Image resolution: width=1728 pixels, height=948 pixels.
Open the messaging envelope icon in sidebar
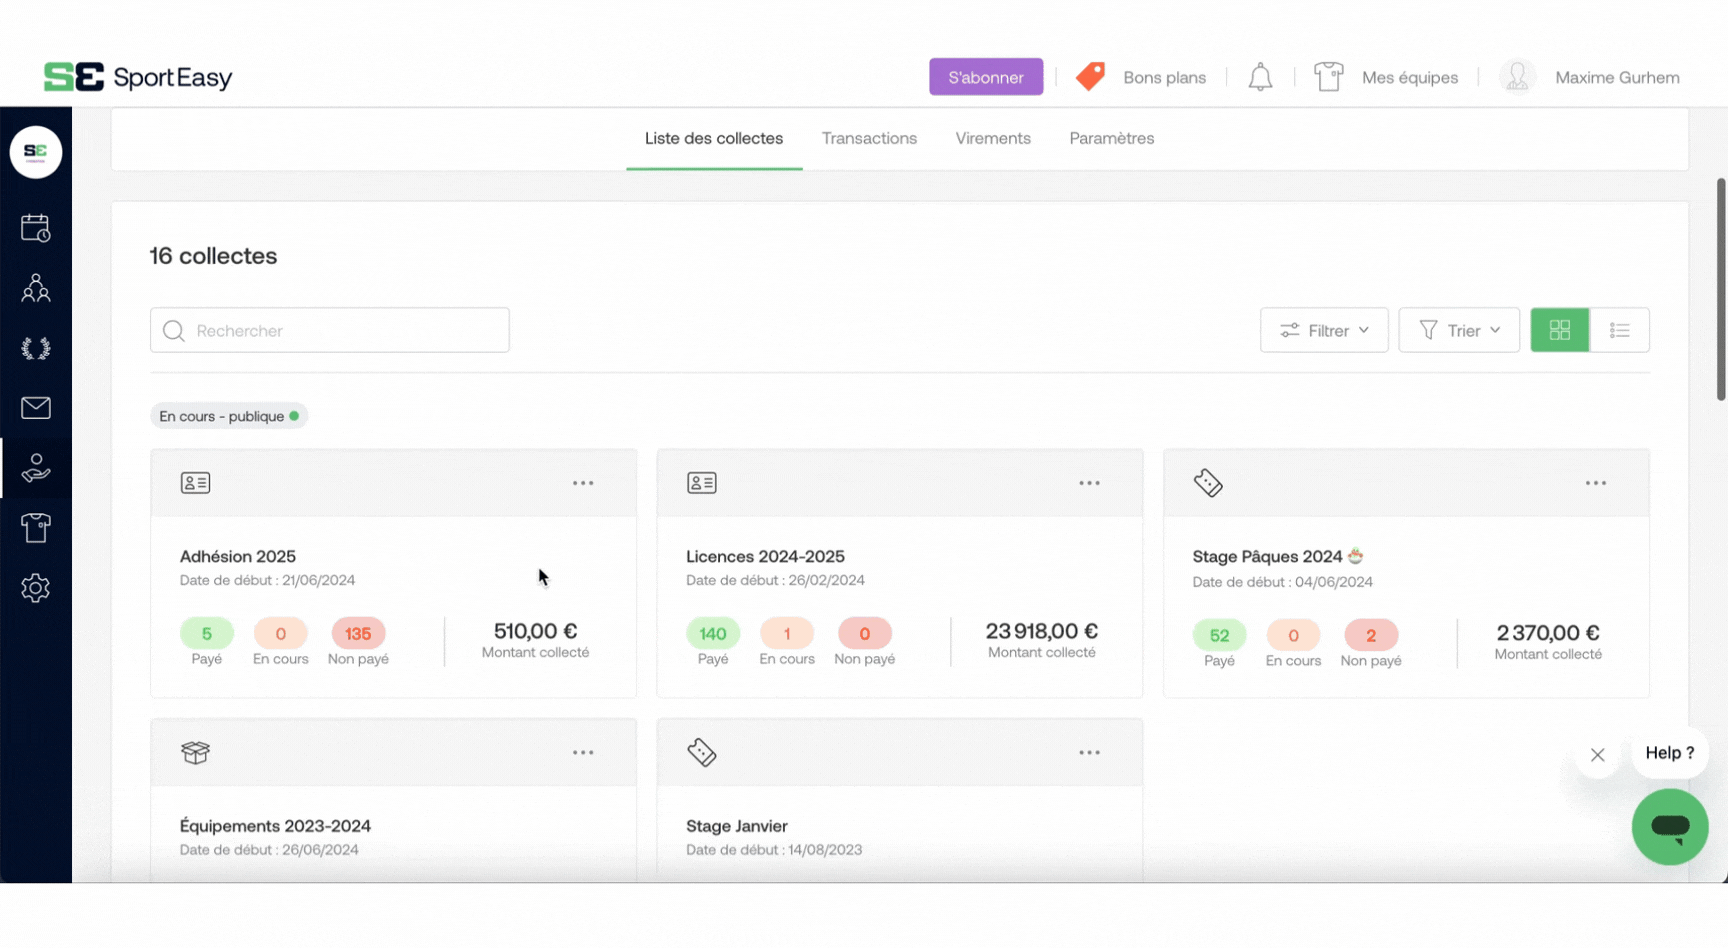coord(36,408)
